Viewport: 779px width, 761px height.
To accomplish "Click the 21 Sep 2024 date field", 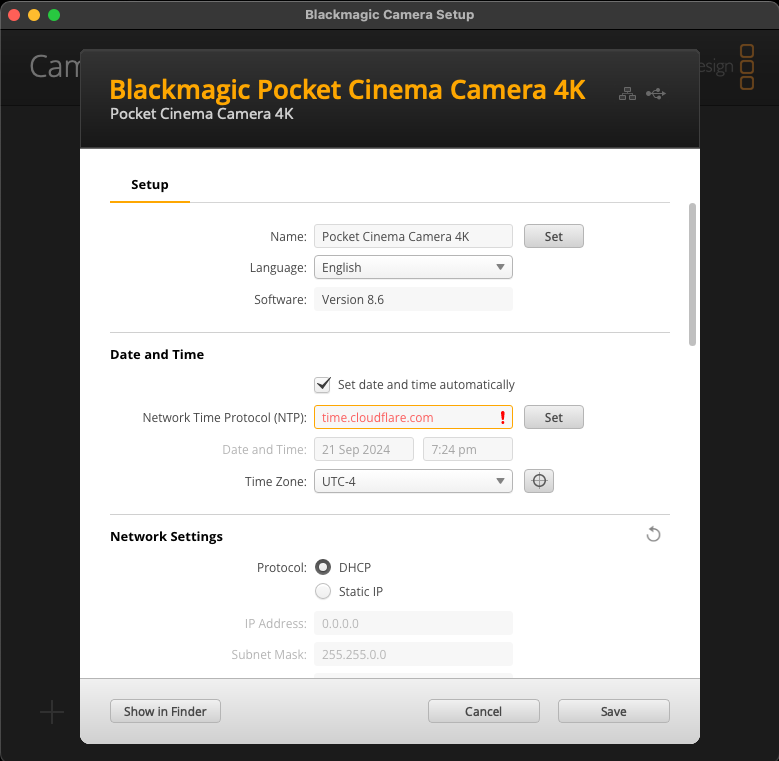I will (x=364, y=450).
